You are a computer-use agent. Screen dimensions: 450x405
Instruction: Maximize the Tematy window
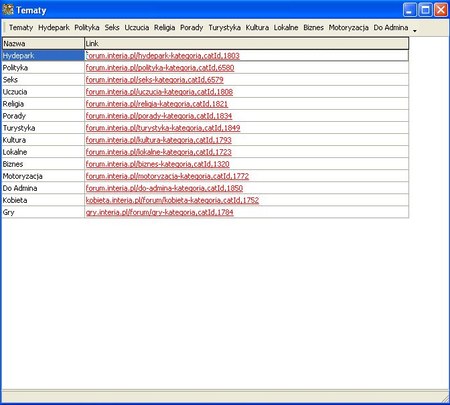pyautogui.click(x=425, y=10)
